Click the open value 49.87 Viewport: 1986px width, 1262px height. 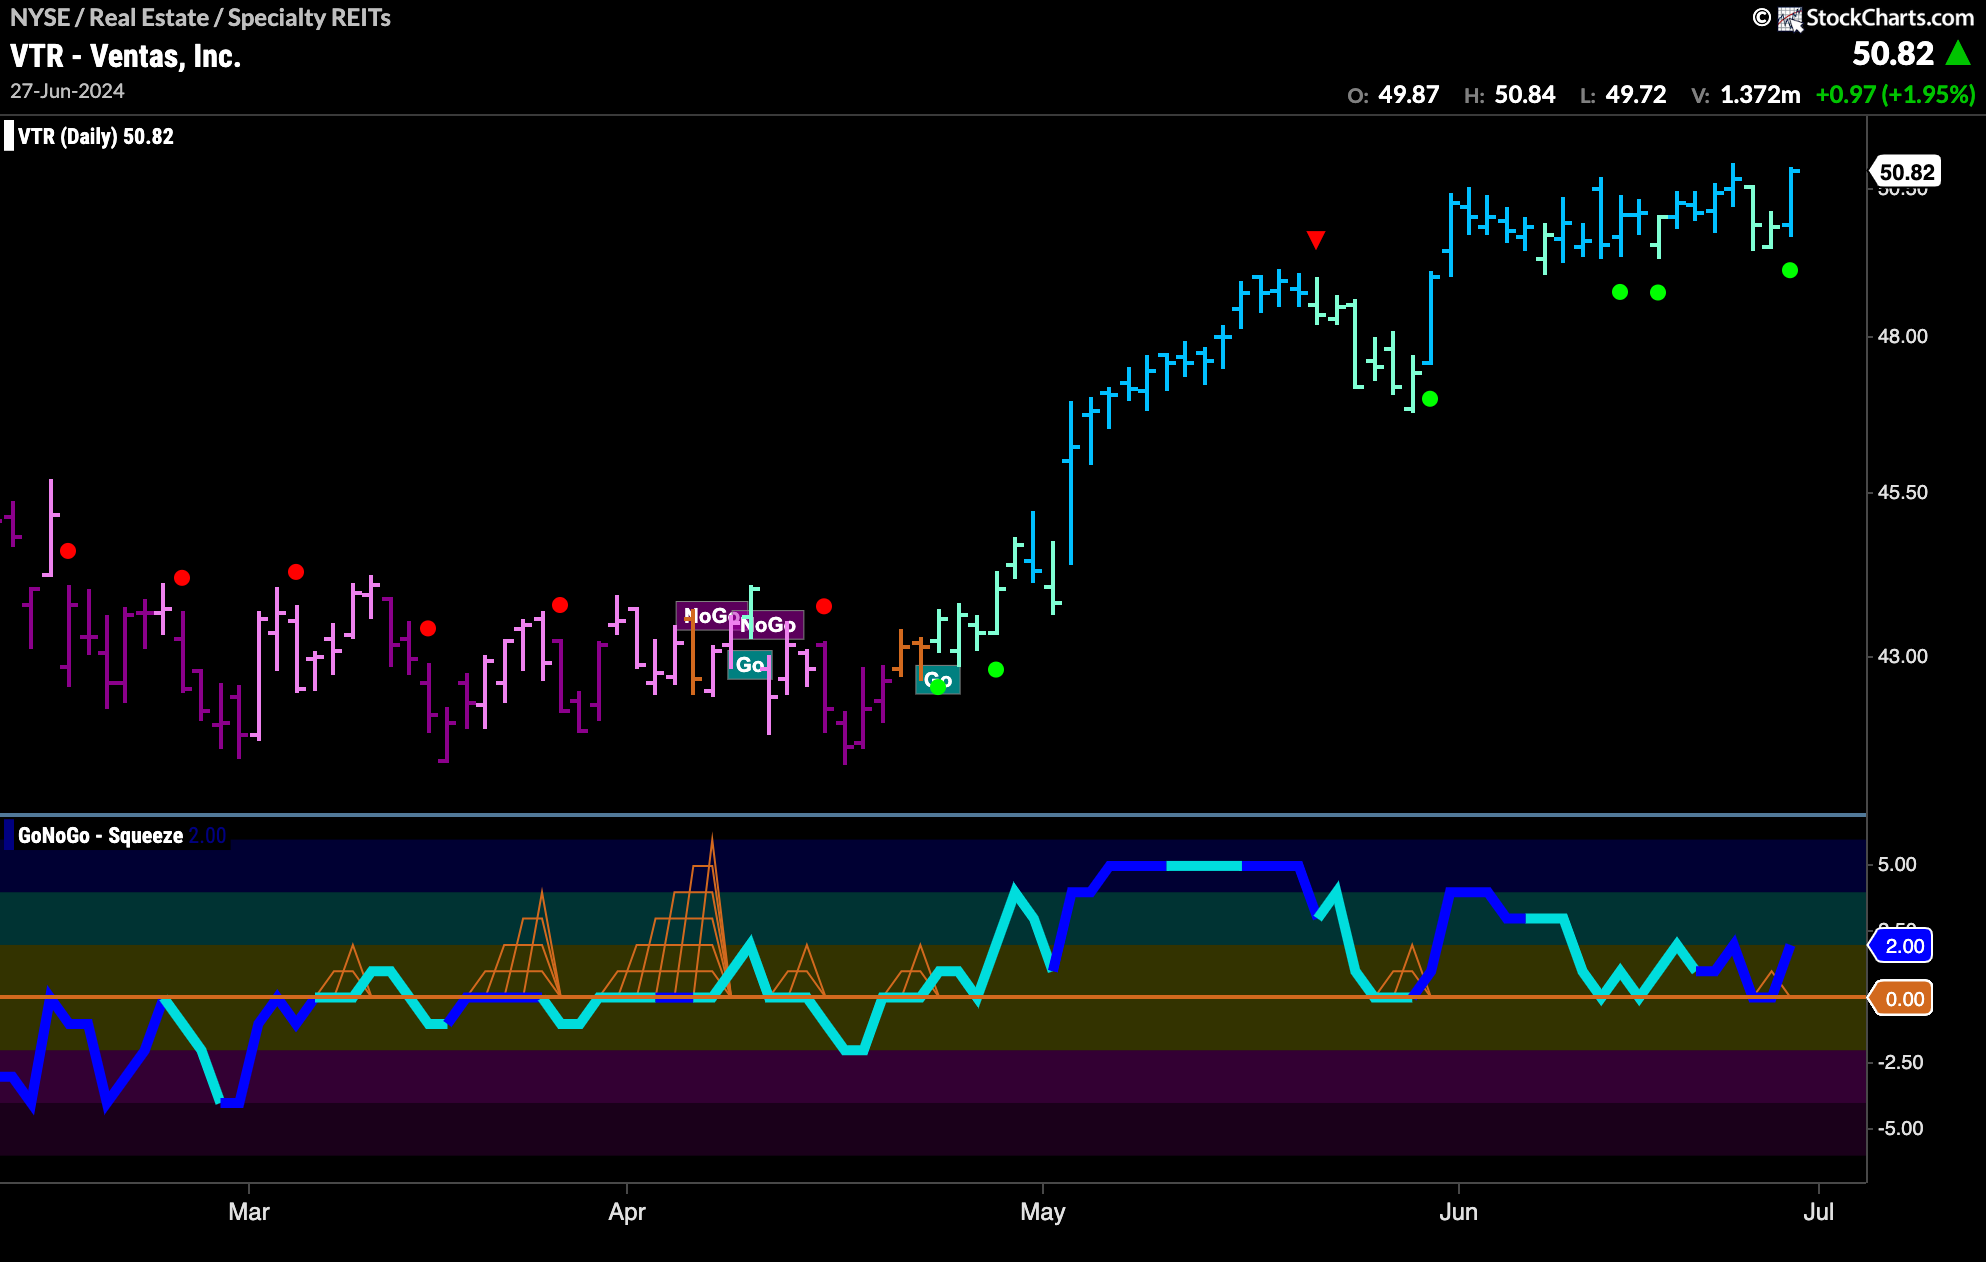tap(1408, 95)
